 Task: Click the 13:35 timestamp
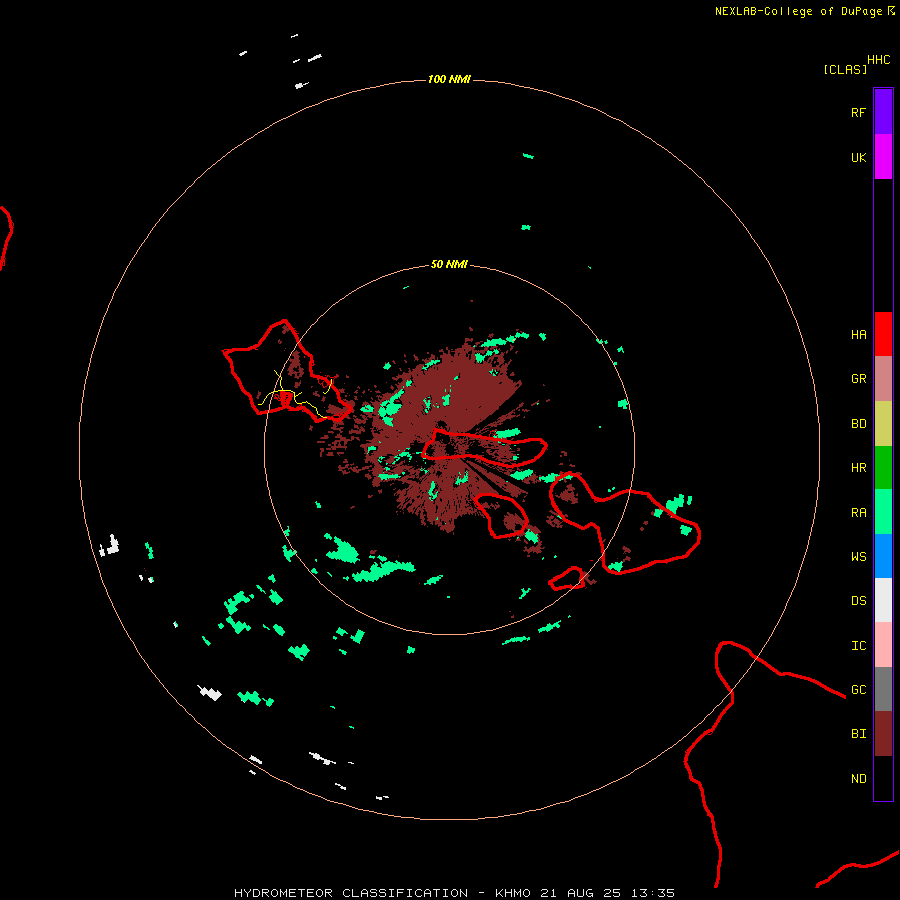click(653, 893)
